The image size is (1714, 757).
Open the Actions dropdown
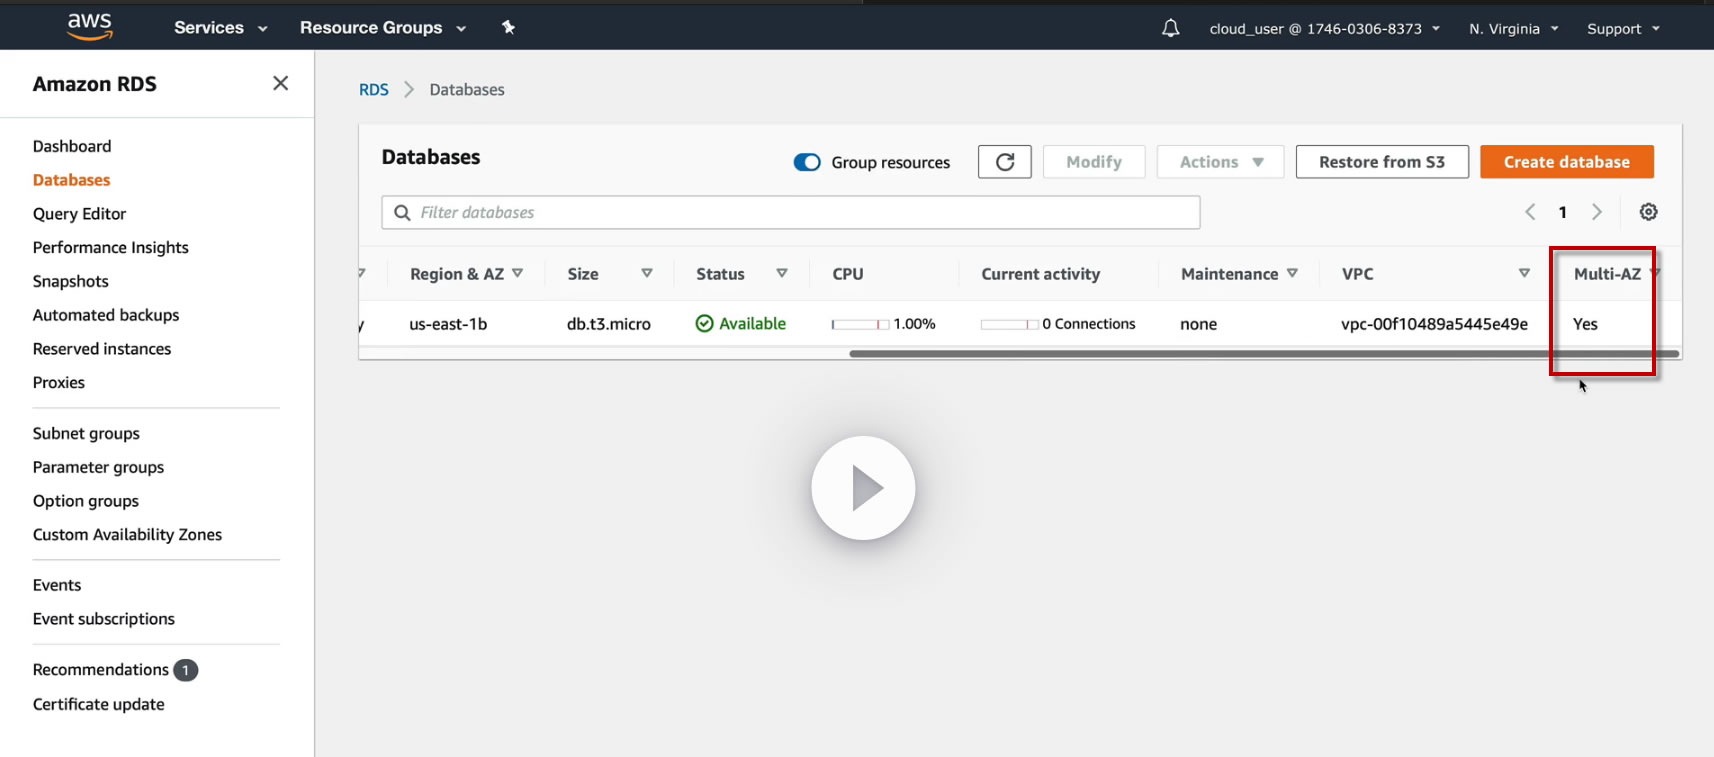pyautogui.click(x=1221, y=162)
